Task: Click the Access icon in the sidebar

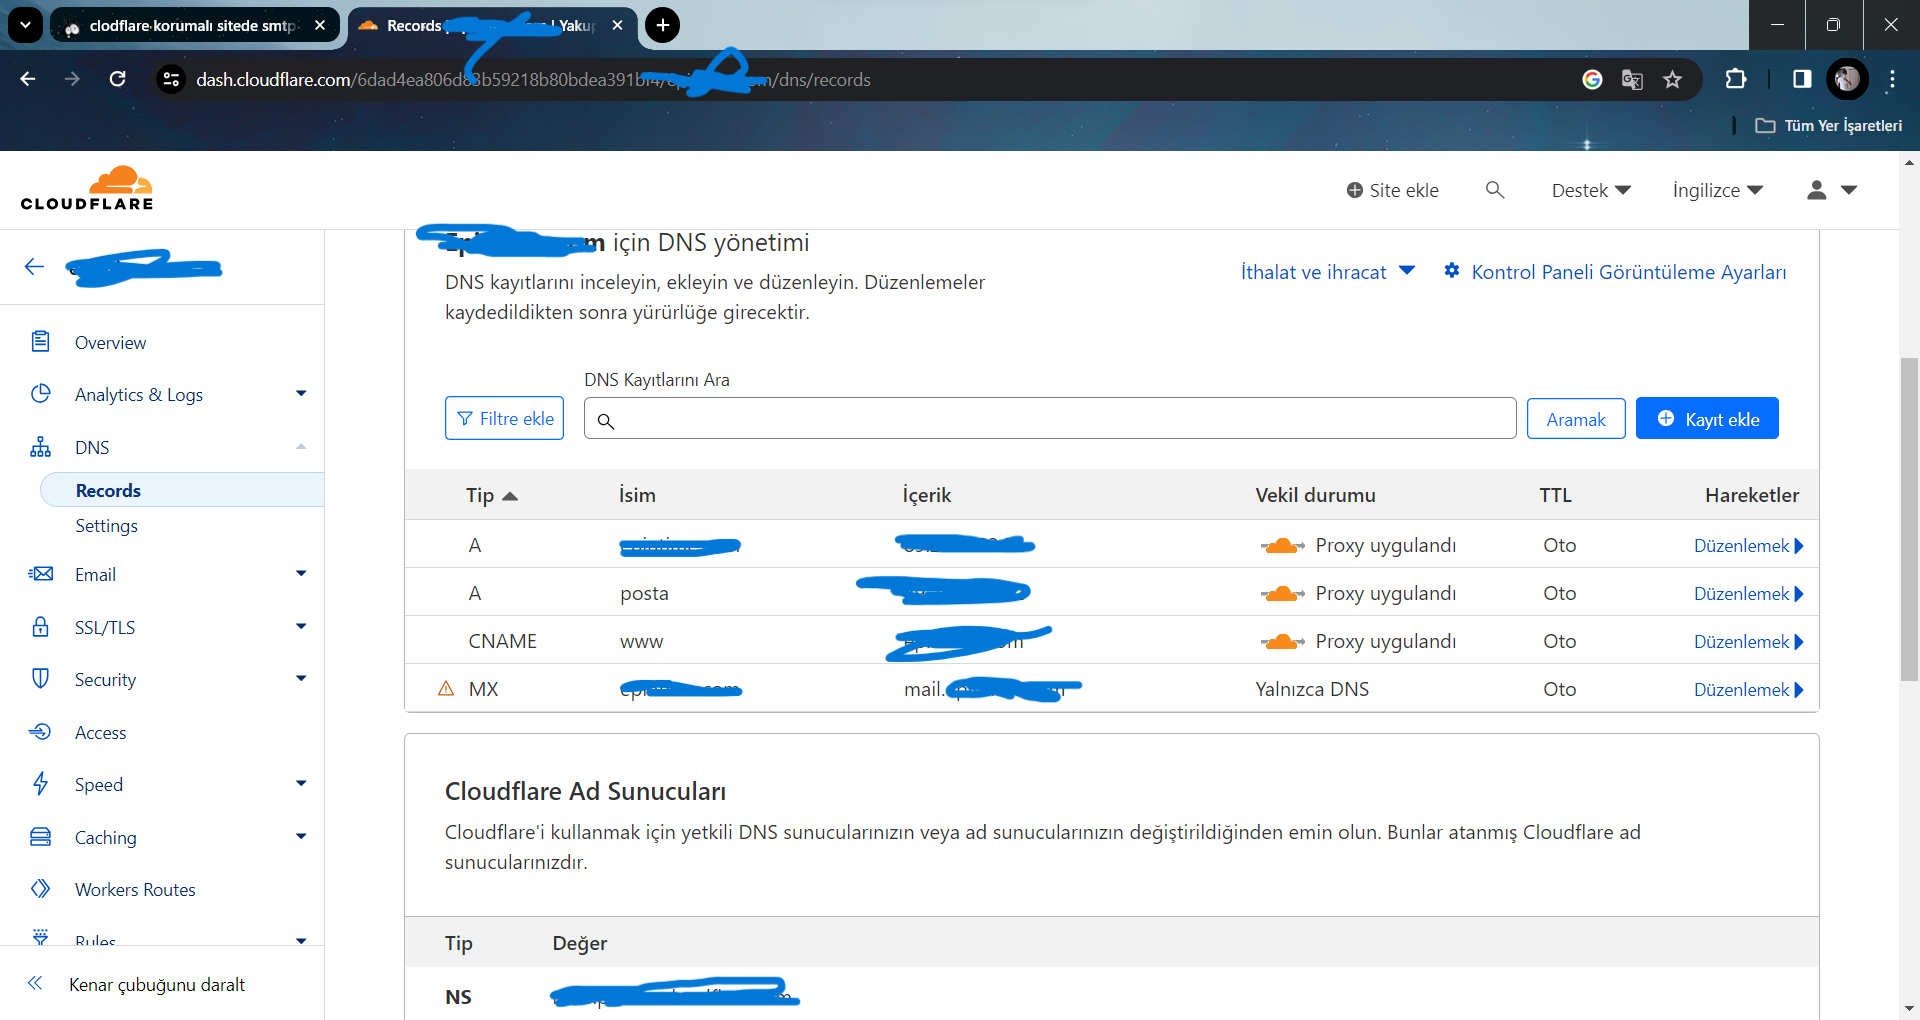Action: [x=40, y=732]
